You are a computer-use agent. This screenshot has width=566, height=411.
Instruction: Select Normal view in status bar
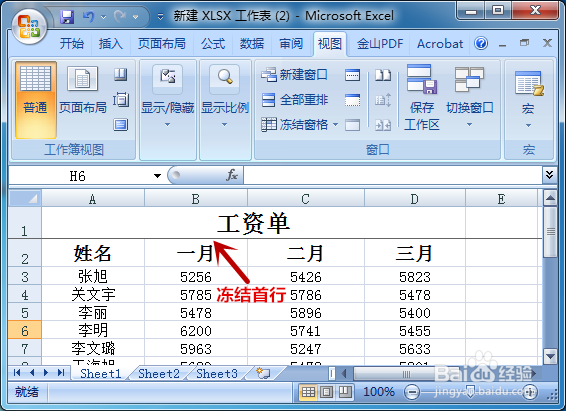308,392
